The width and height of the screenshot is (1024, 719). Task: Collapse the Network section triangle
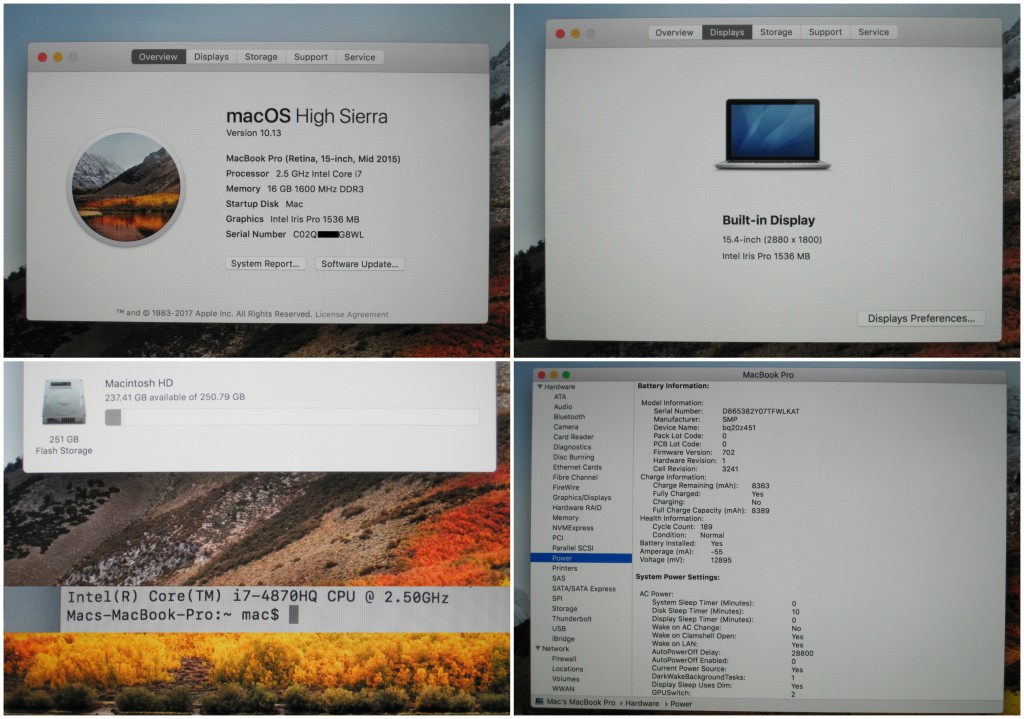coord(538,648)
